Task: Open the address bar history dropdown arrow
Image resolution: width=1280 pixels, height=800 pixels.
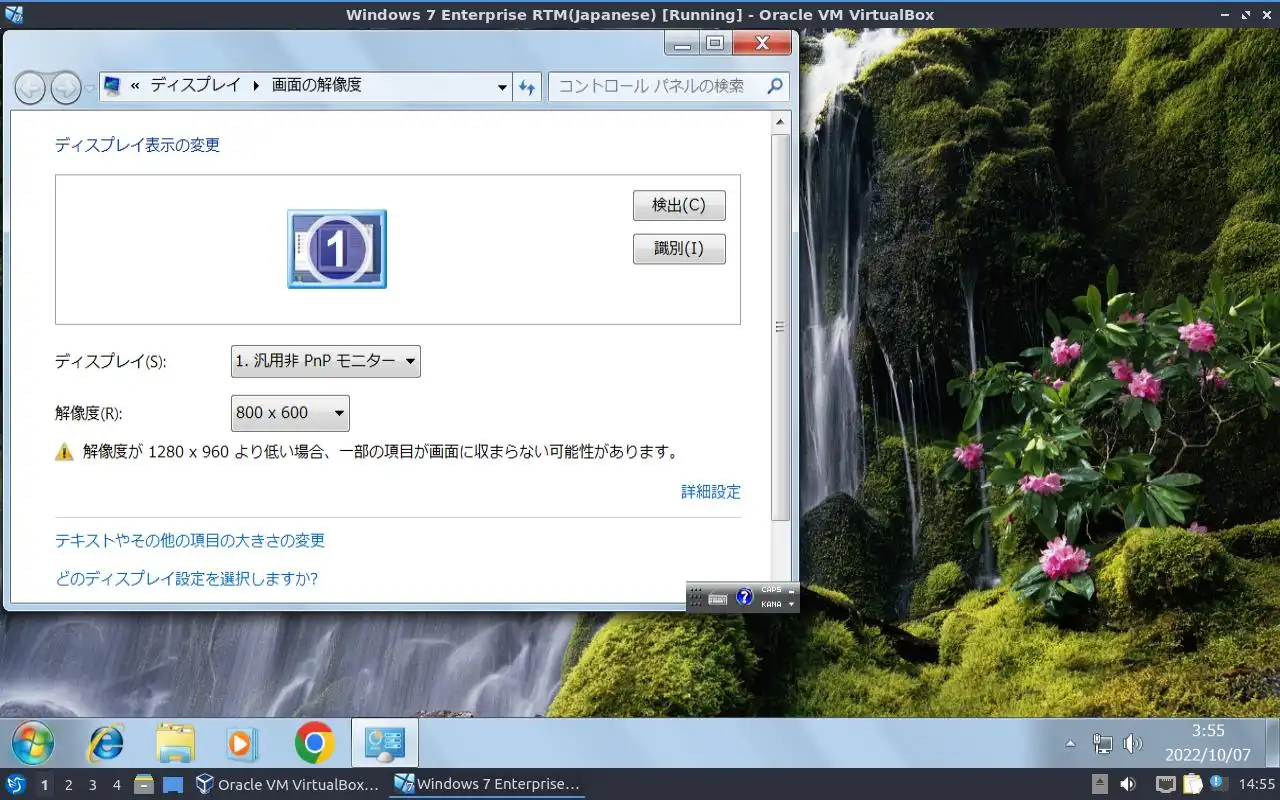Action: (x=502, y=87)
